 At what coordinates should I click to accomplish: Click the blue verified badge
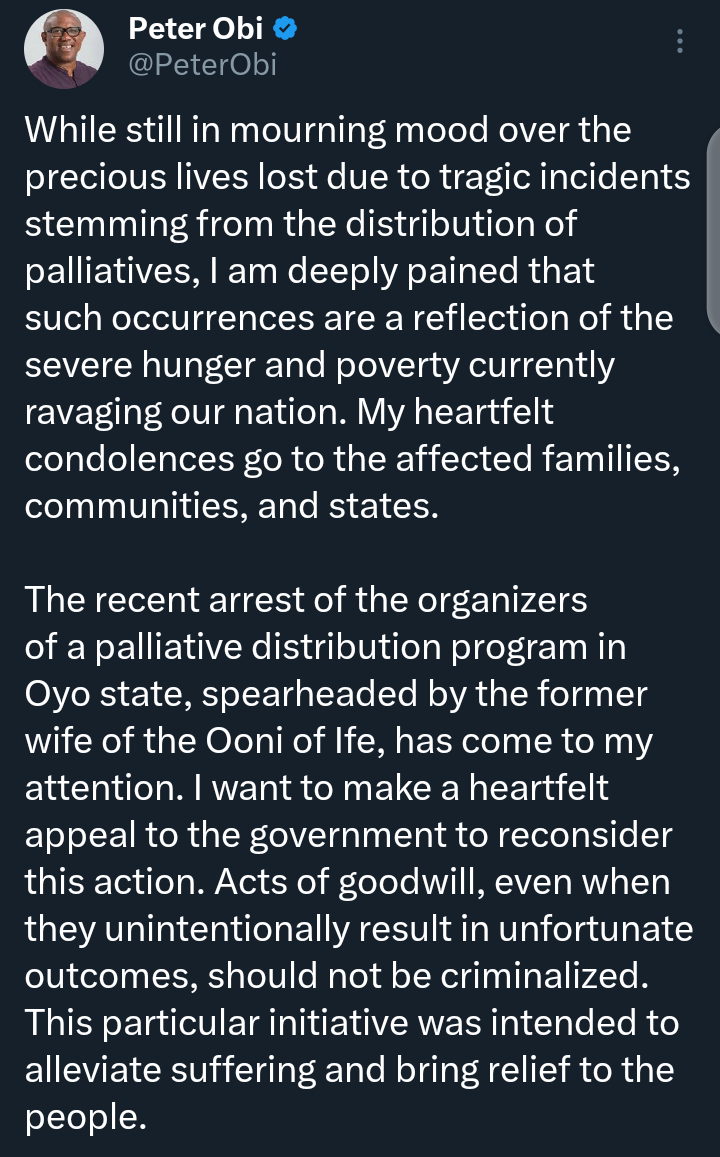285,29
